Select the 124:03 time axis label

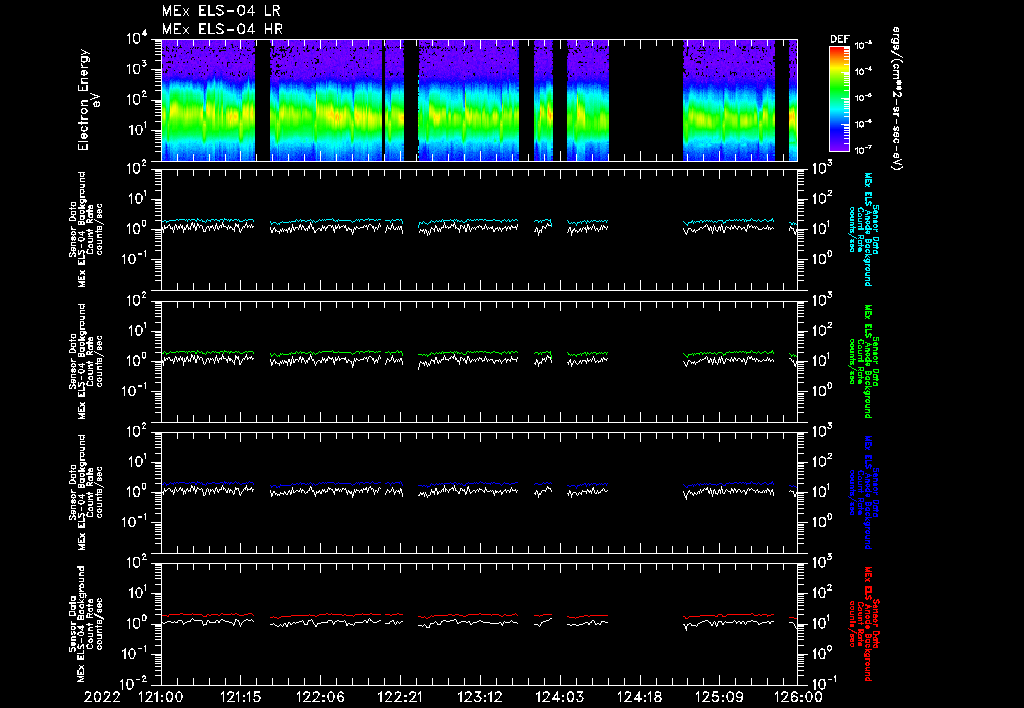click(x=559, y=697)
